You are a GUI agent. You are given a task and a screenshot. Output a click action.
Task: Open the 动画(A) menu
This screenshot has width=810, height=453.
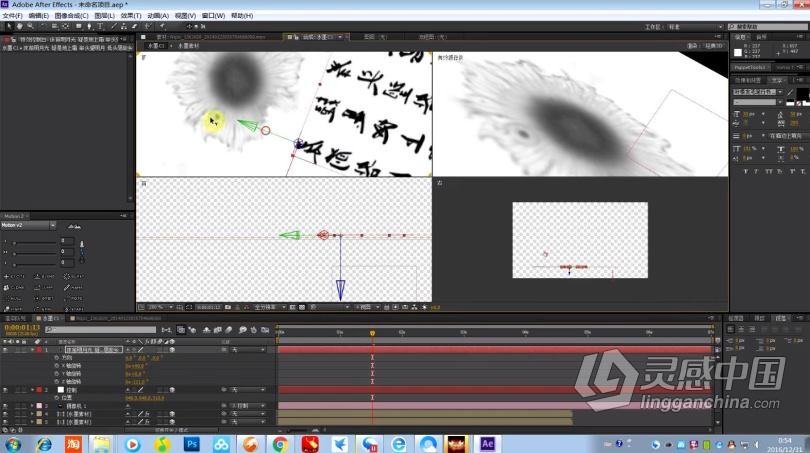tap(158, 16)
